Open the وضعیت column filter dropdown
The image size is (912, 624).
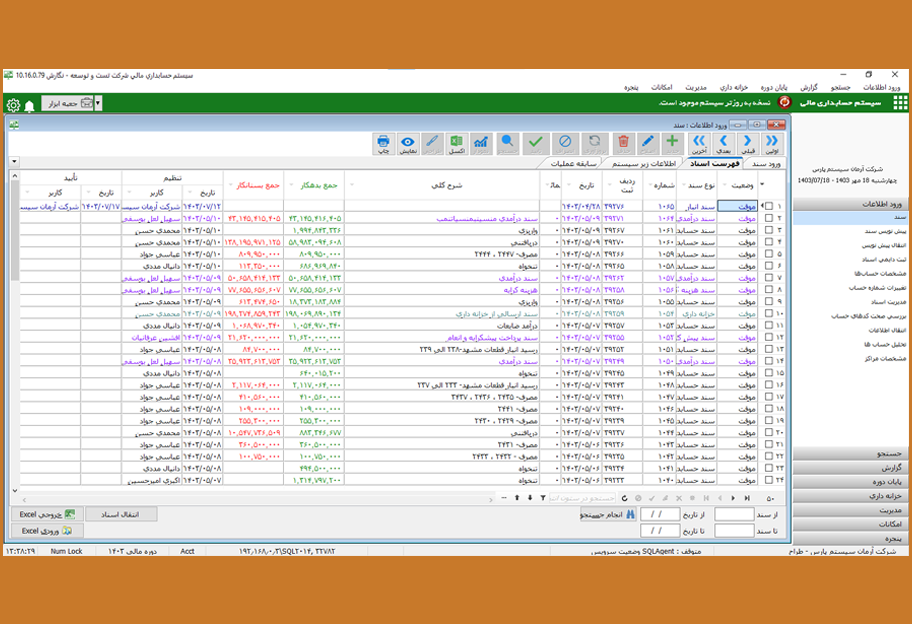click(x=724, y=186)
